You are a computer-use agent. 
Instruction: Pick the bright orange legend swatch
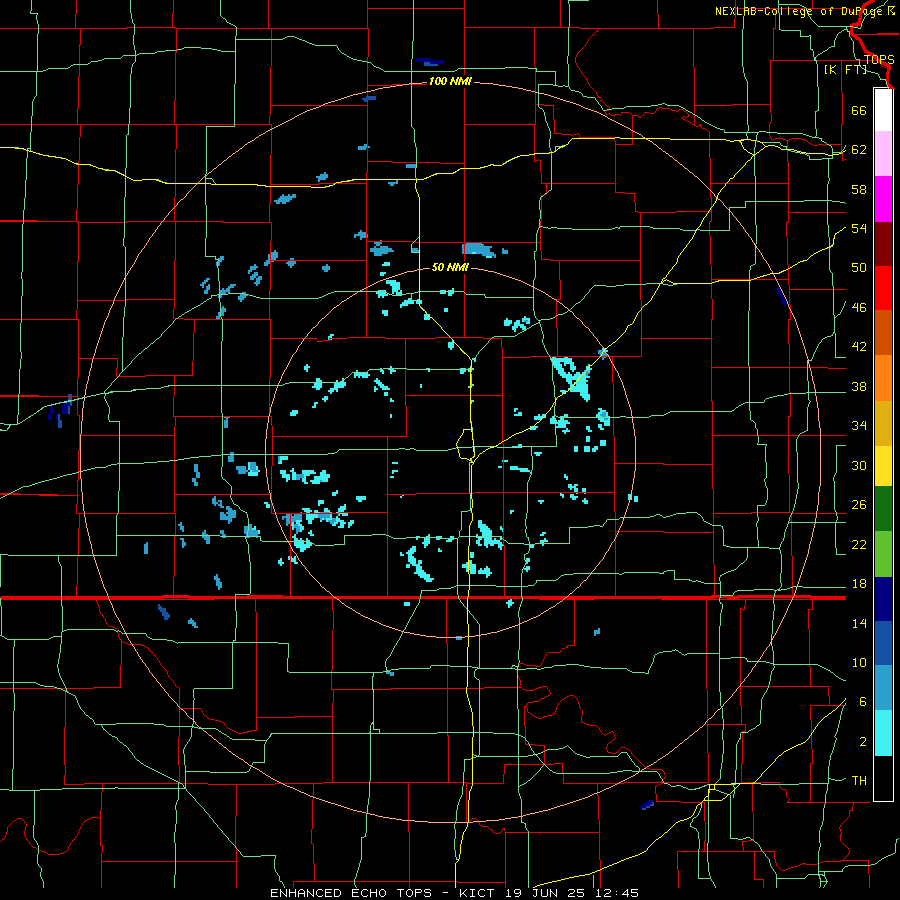[883, 377]
